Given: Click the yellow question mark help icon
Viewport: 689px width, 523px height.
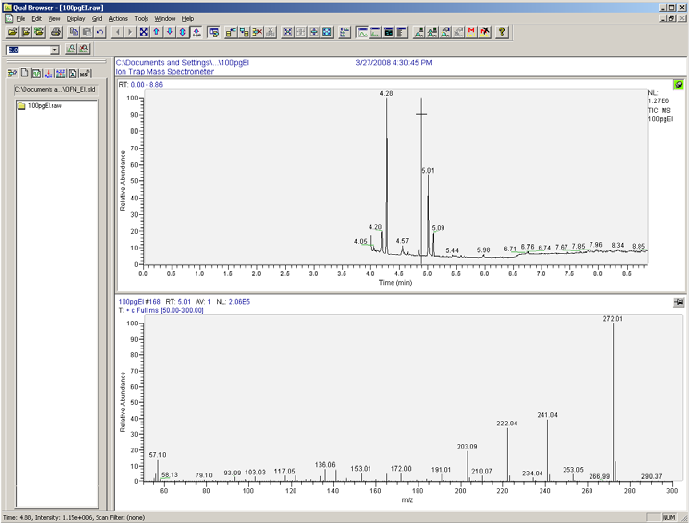Looking at the screenshot, I should click(x=502, y=32).
